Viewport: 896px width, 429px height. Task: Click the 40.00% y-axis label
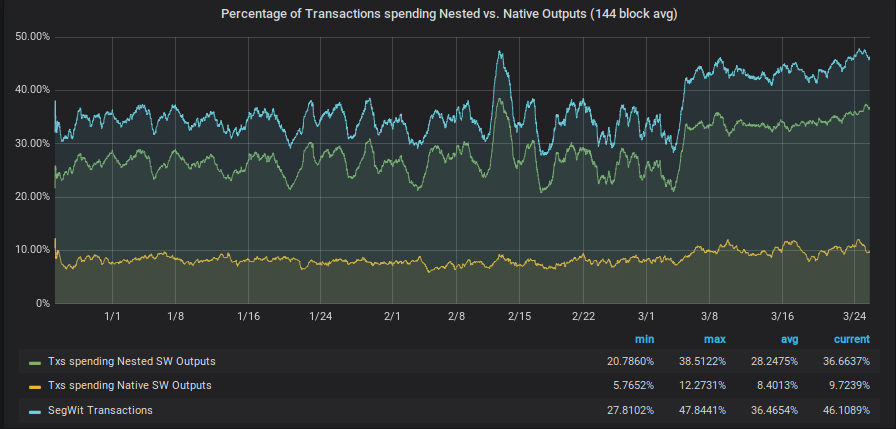(35, 90)
